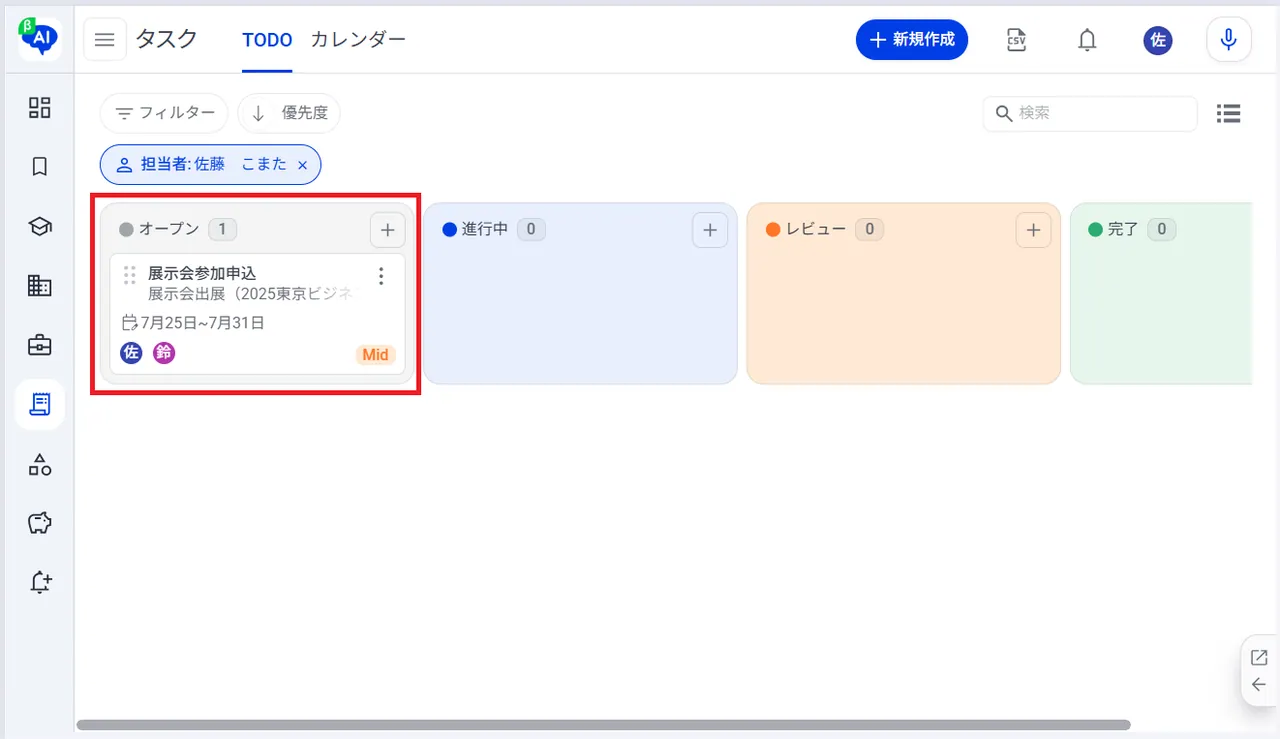Screen dimensions: 1280x739
Task: Open the add-notification bell in sidebar
Action: click(40, 582)
